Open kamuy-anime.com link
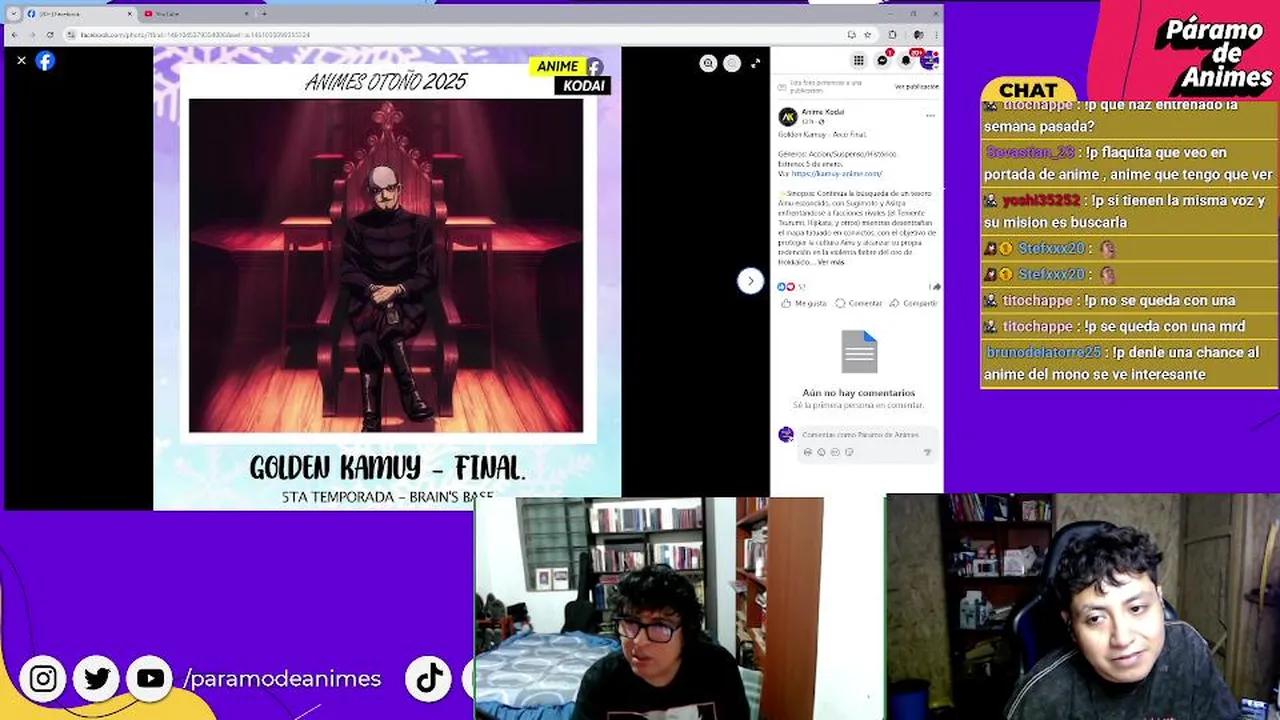 tap(836, 174)
